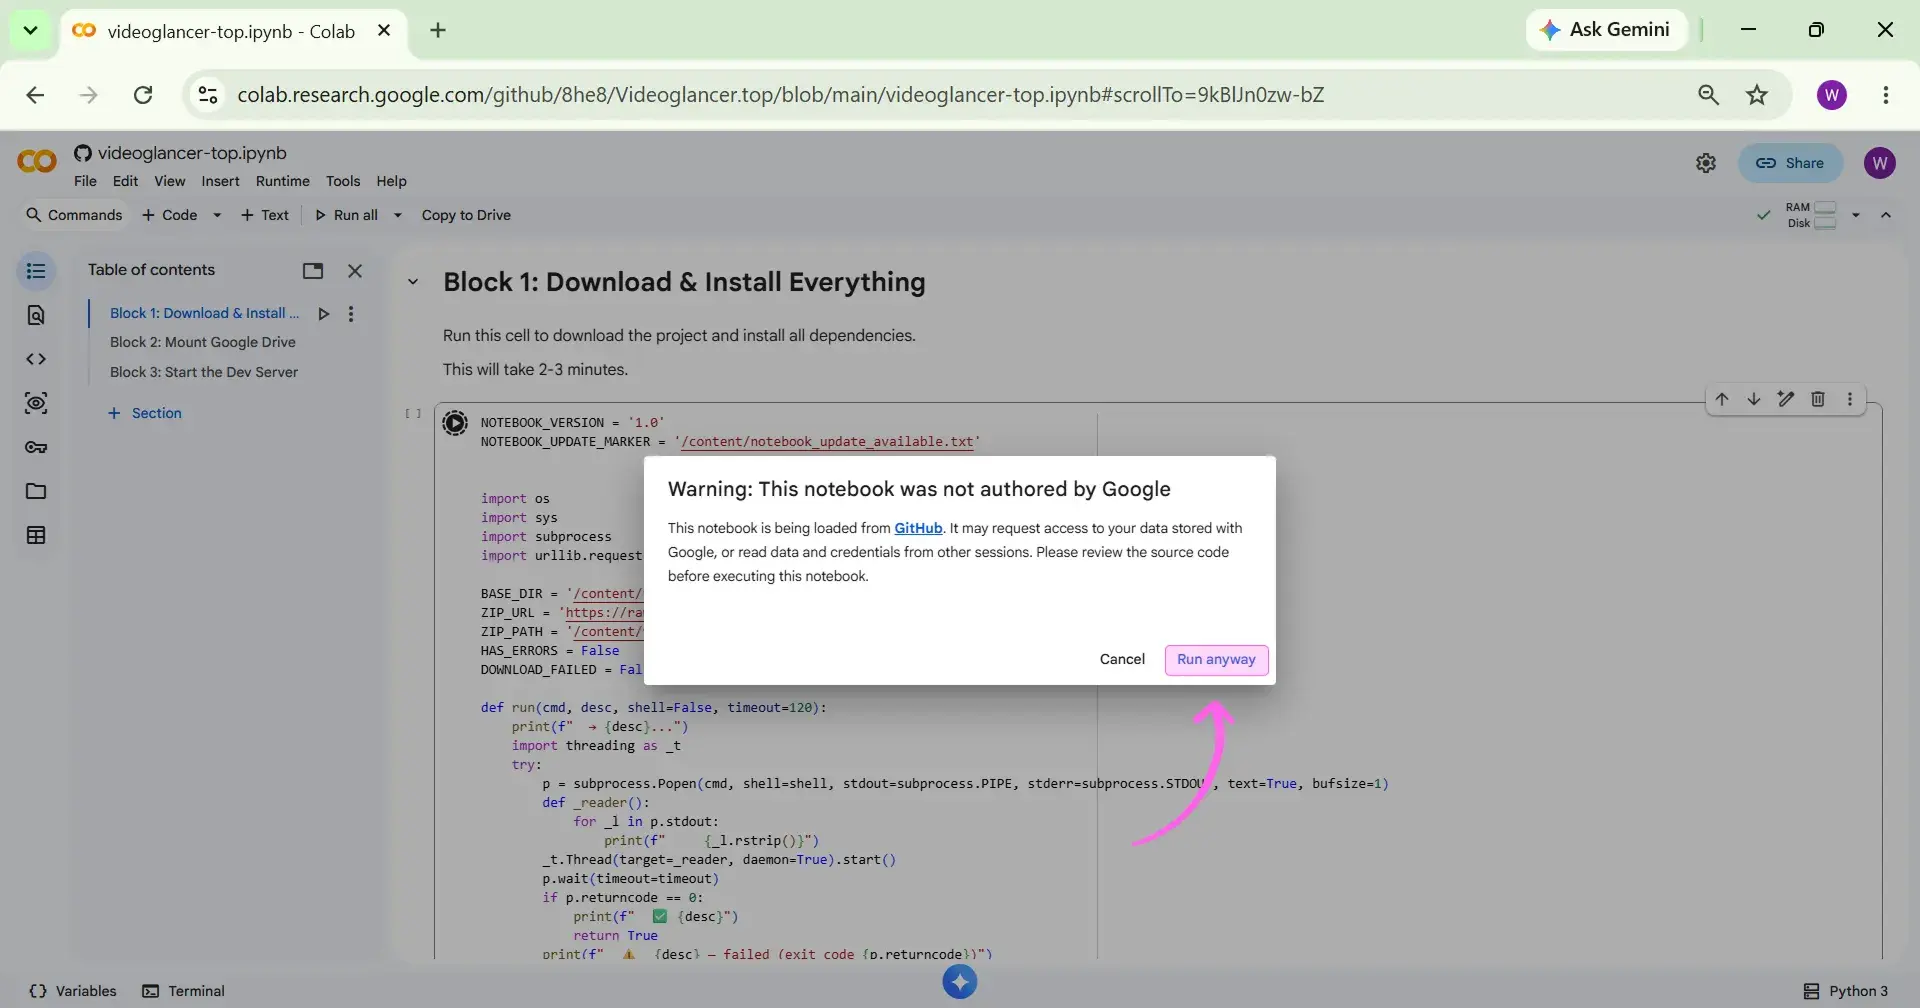The image size is (1920, 1008).
Task: Open Secrets key icon in sidebar
Action: 36,447
